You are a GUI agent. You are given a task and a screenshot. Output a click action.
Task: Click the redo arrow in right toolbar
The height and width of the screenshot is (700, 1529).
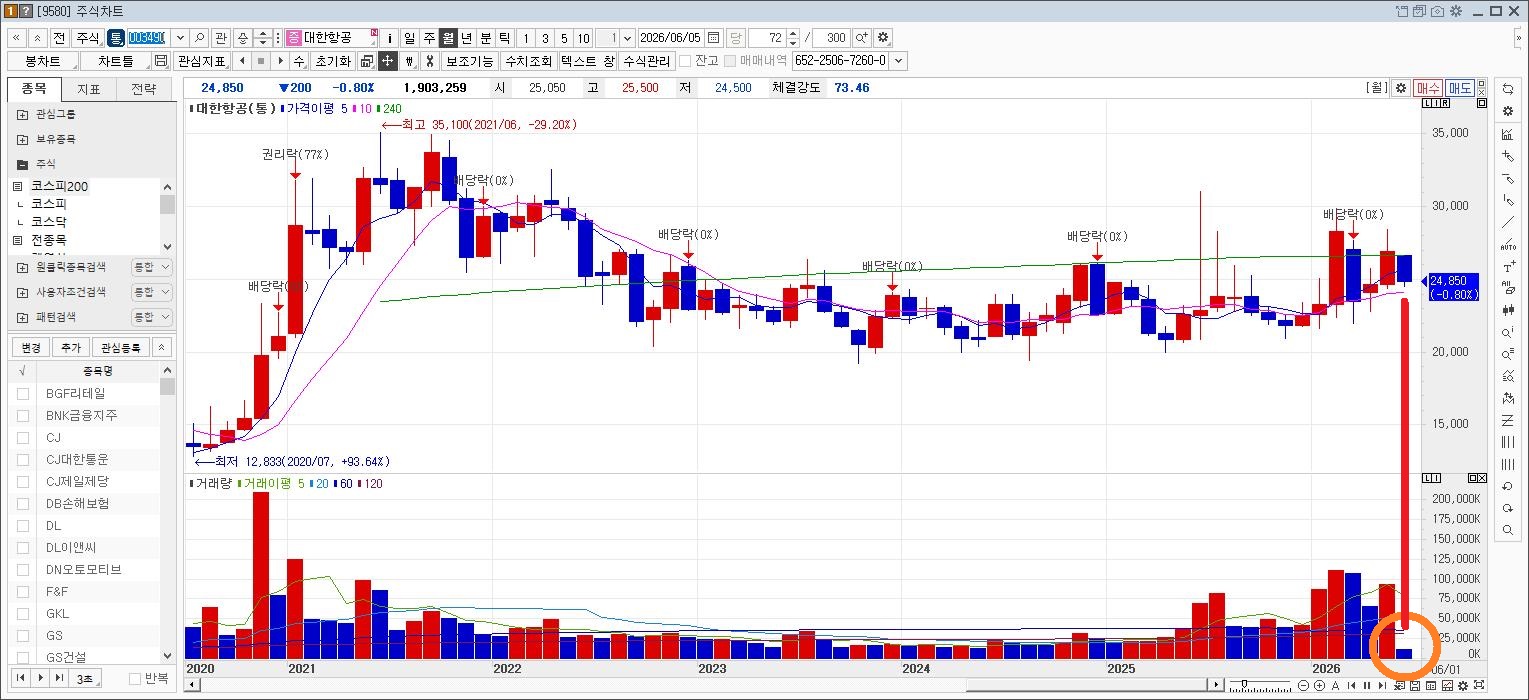coord(1508,508)
